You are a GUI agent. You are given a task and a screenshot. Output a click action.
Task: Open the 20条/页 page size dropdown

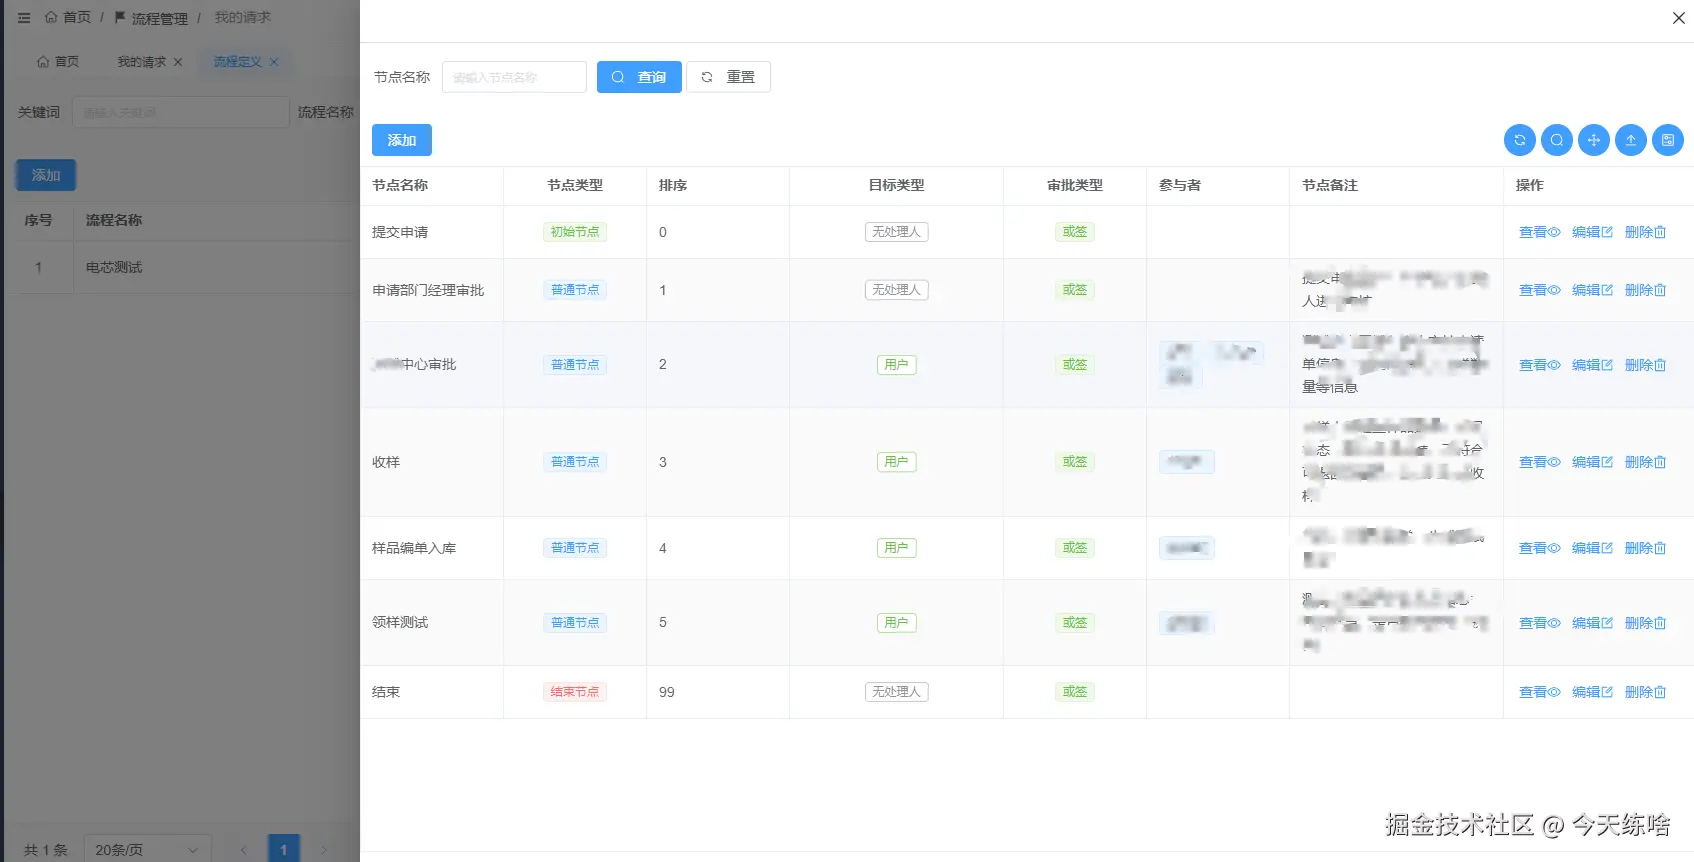(147, 849)
